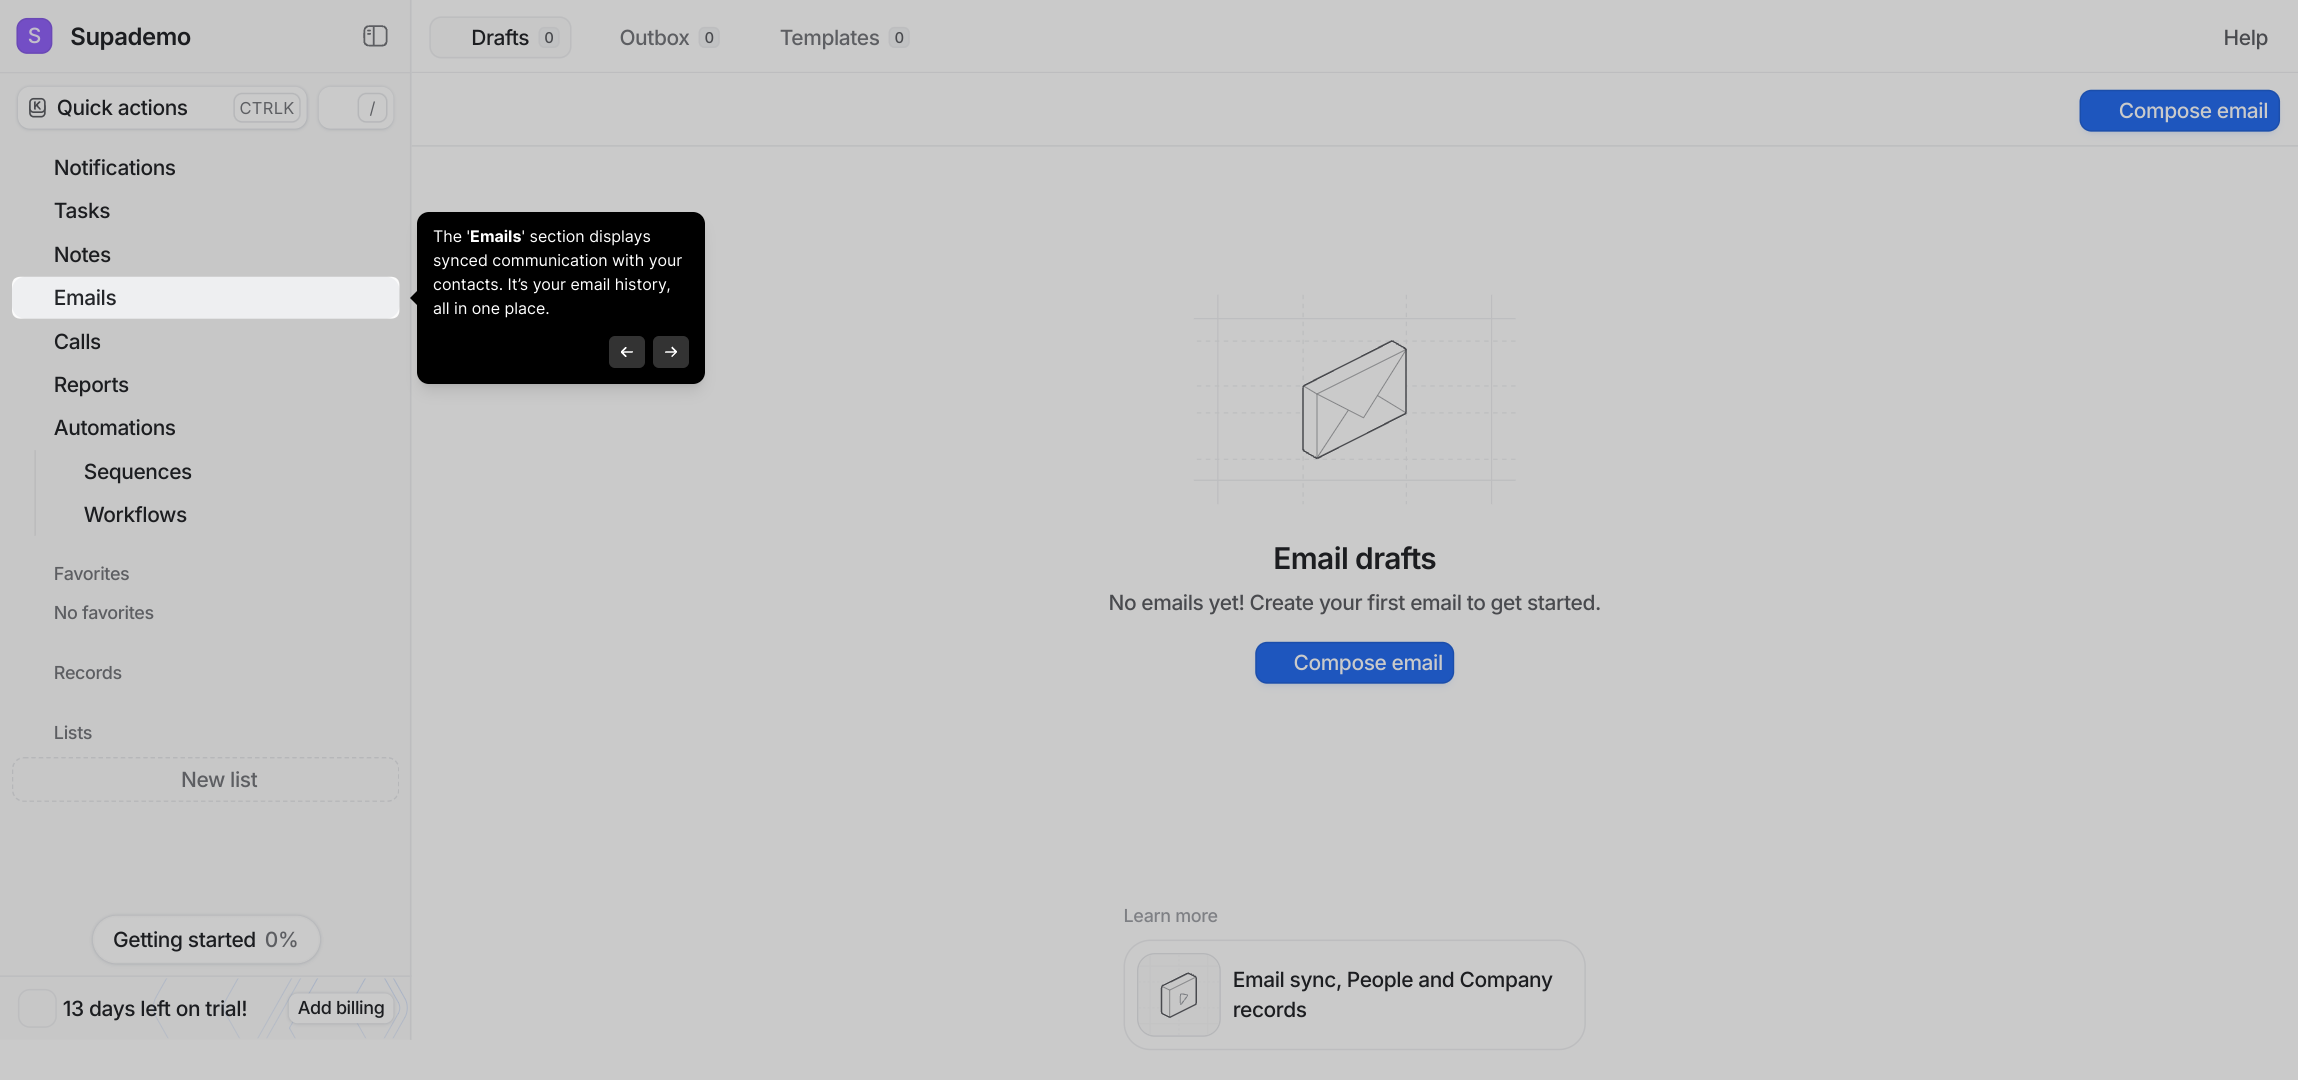This screenshot has width=2298, height=1080.
Task: Go to next tooltip step arrow
Action: pos(671,352)
